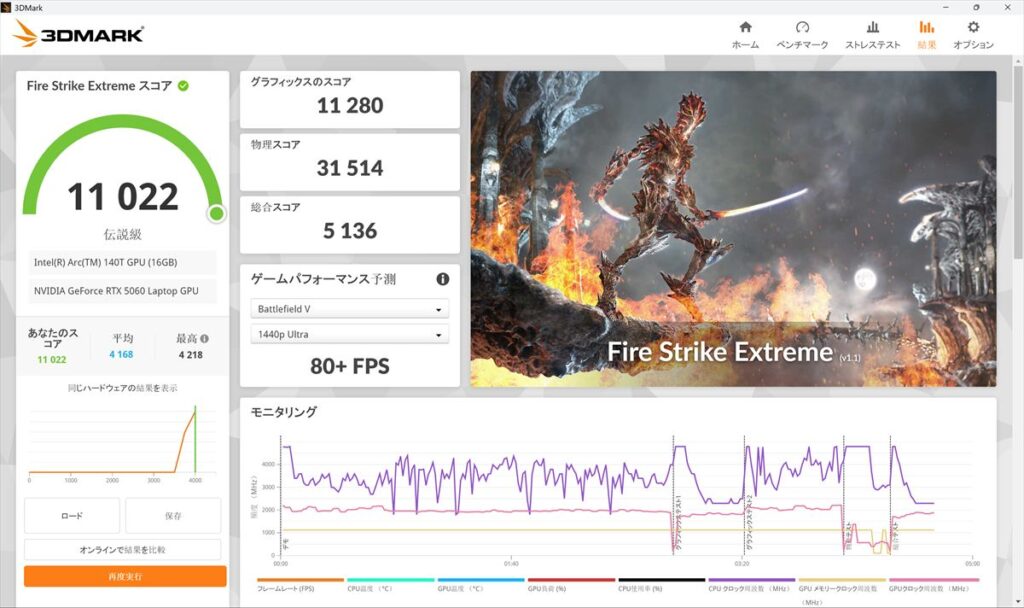Screen dimensions: 1024x608
Task: Open the ベンチマーク tab
Action: pos(802,35)
